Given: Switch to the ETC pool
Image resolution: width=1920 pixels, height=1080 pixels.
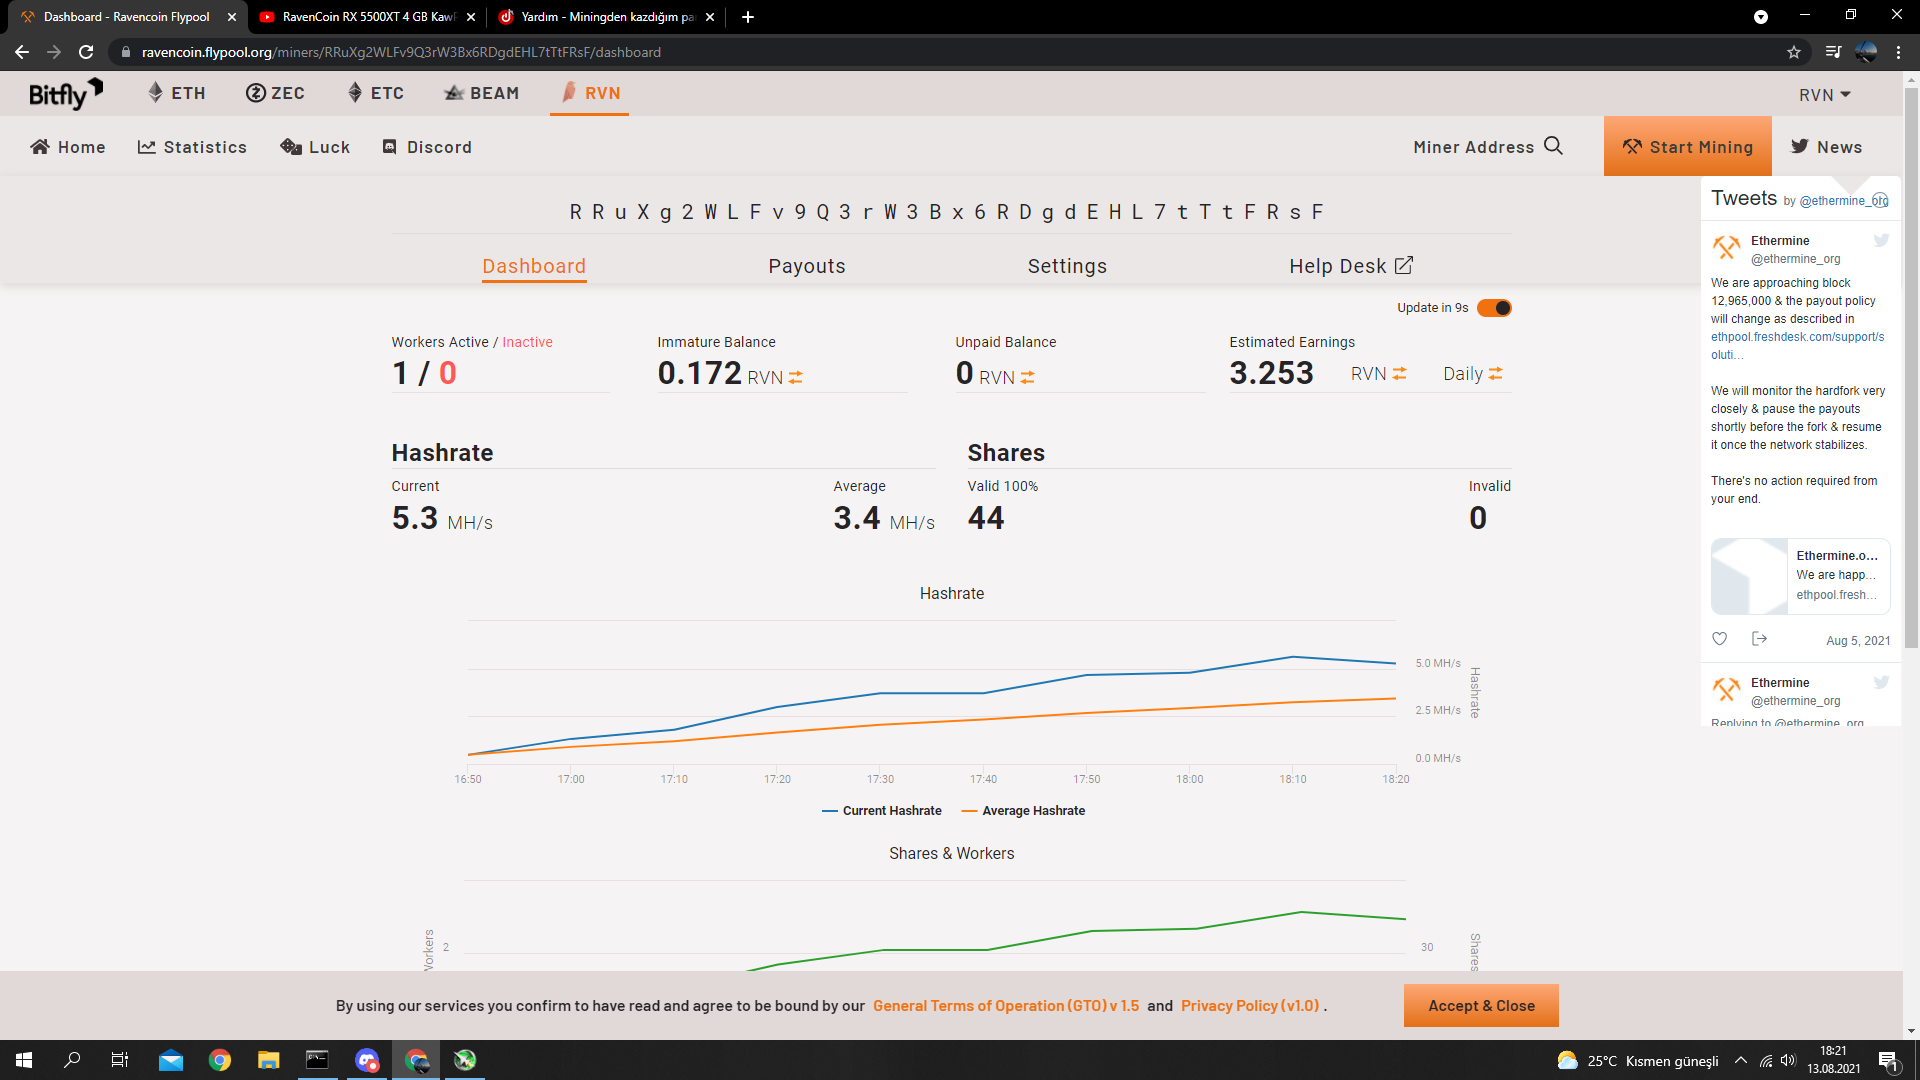Looking at the screenshot, I should click(375, 93).
